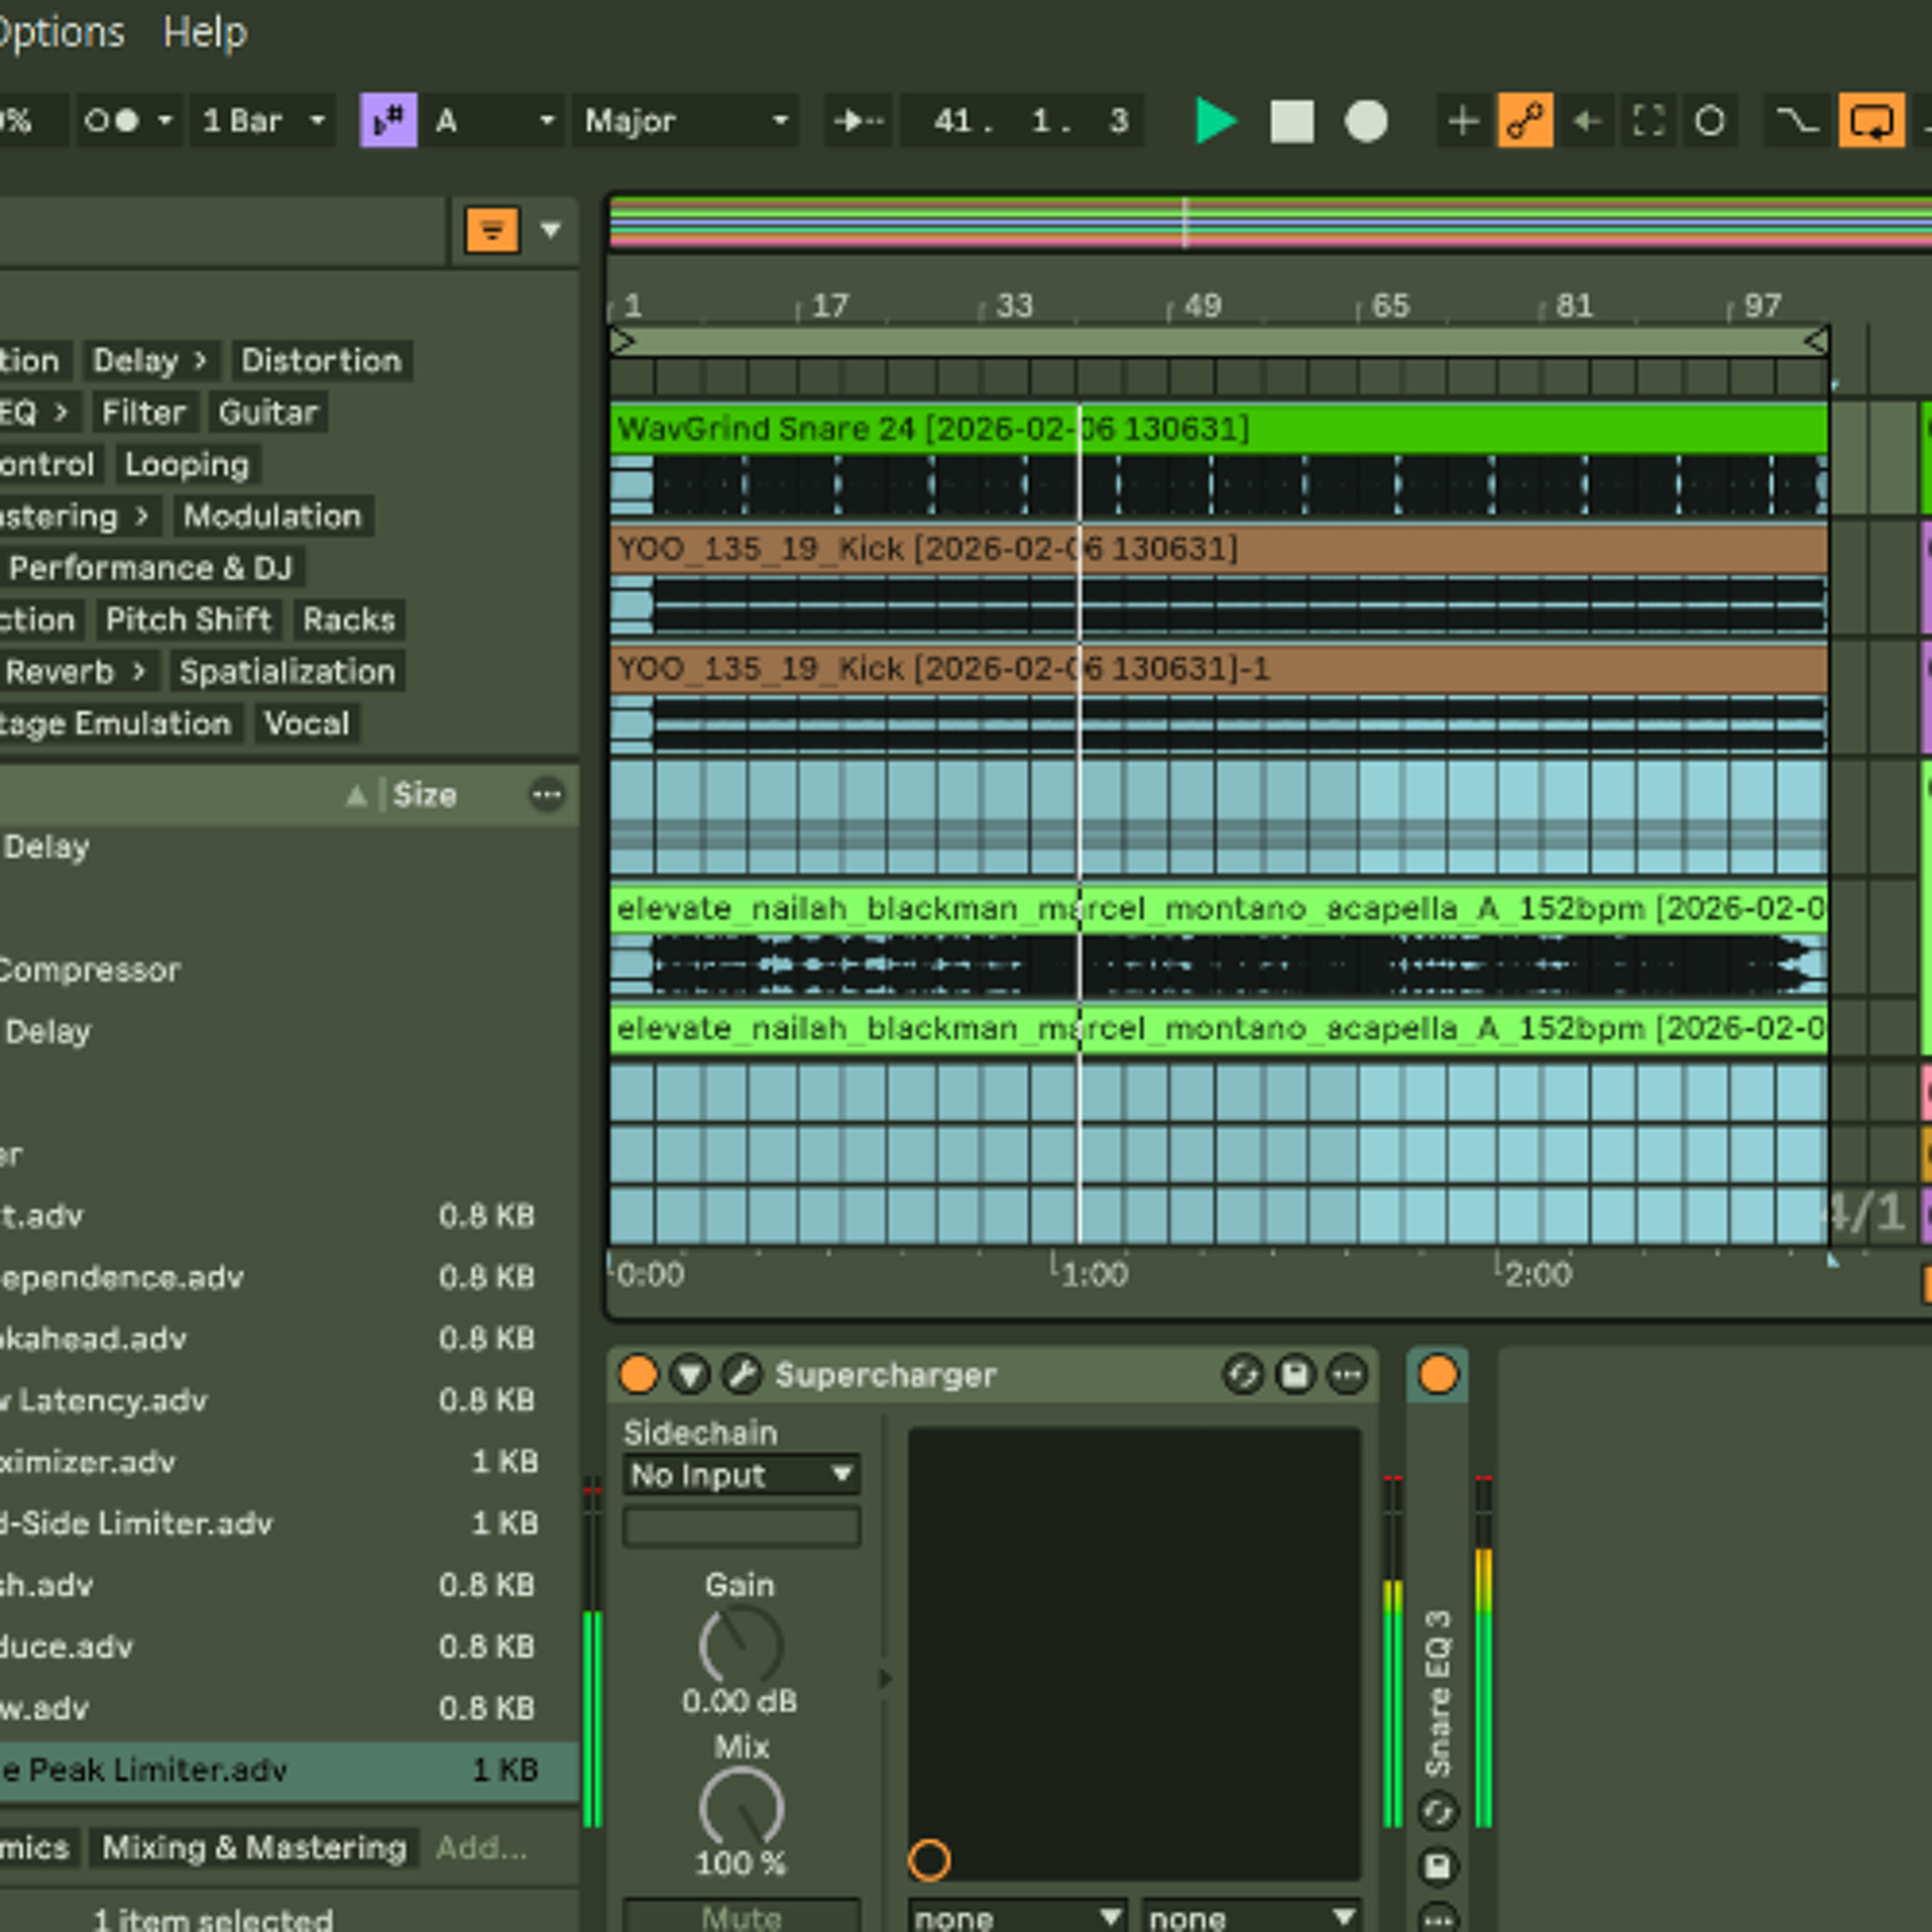Save the Supercharger preset via disk icon
Image resolution: width=1932 pixels, height=1932 pixels.
click(x=1295, y=1374)
